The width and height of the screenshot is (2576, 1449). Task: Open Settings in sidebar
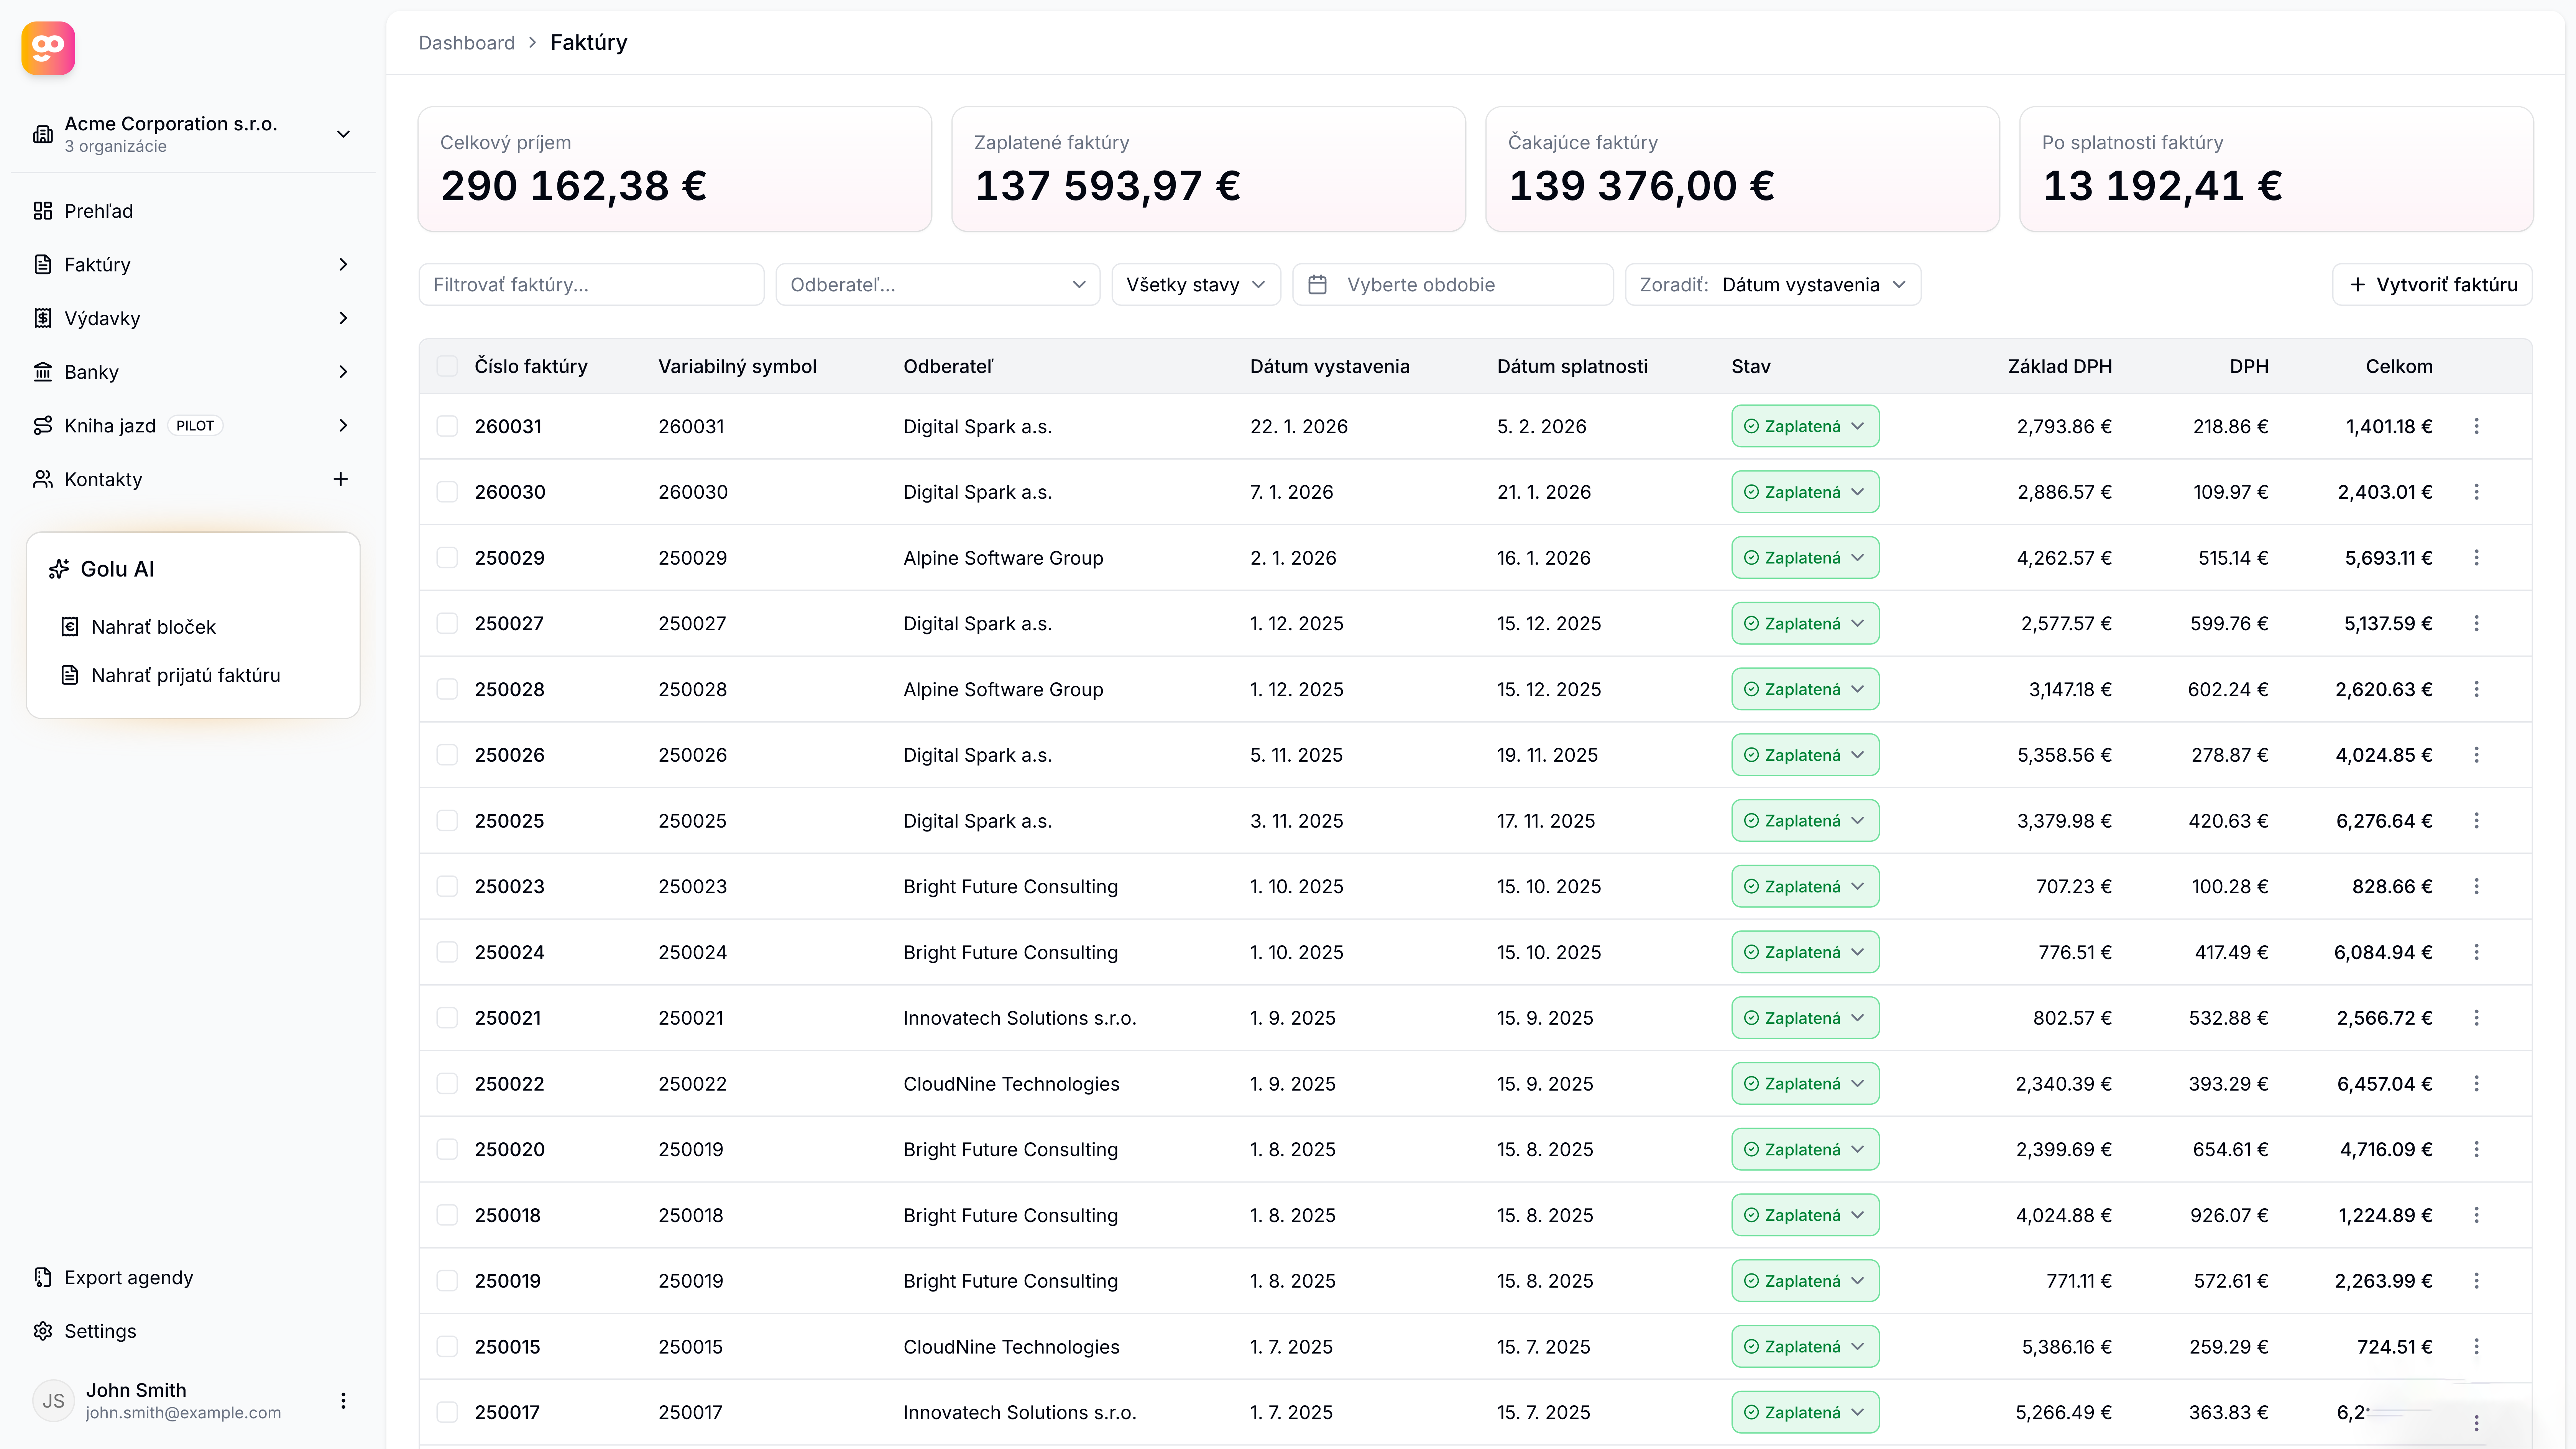[193, 1331]
